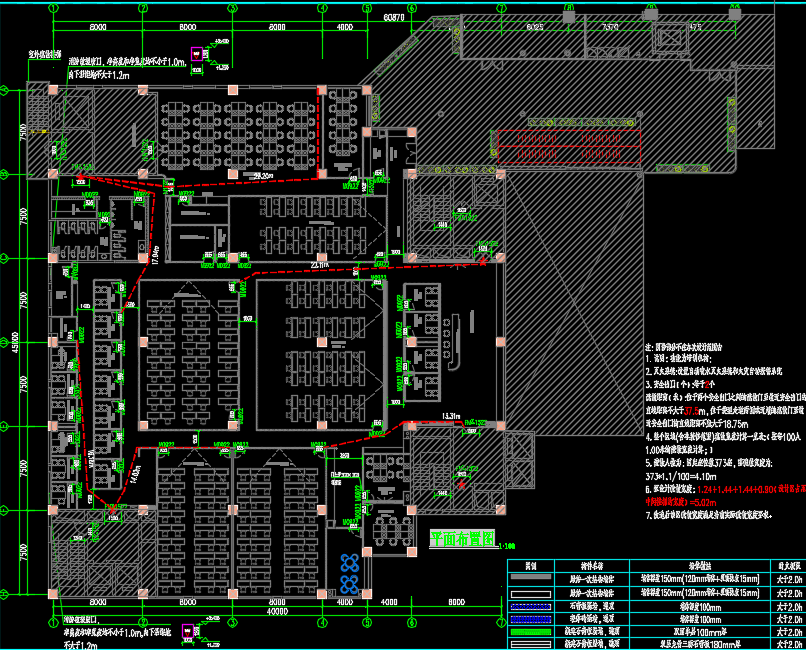Click the green 平面布置图 drawing title
Image resolution: width=806 pixels, height=650 pixels.
pyautogui.click(x=462, y=539)
